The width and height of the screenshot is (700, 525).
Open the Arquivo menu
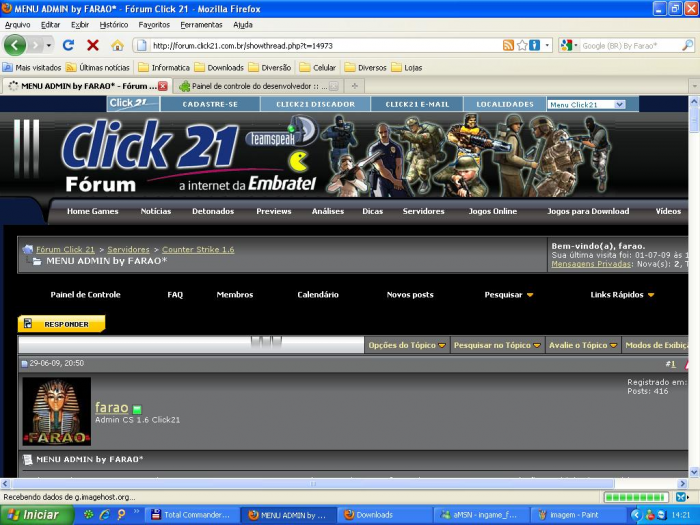pos(17,25)
